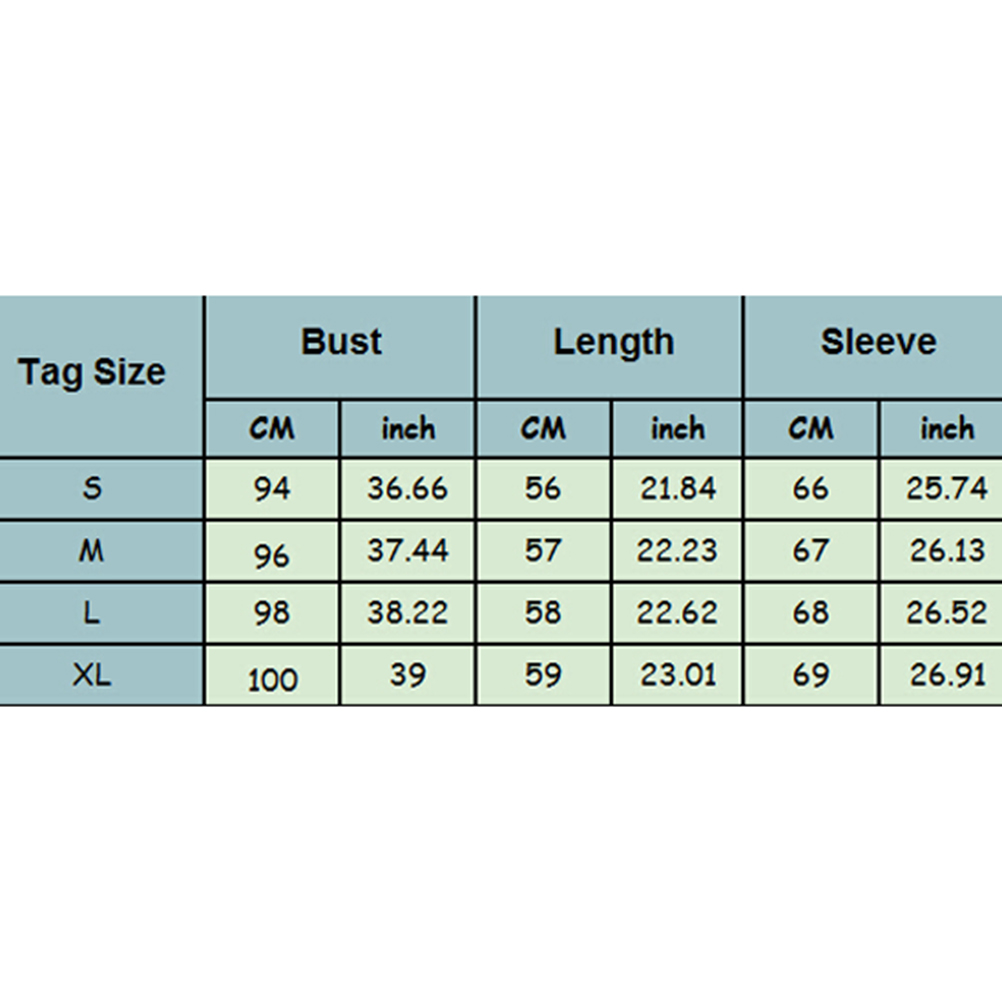
Task: Select the 23.01 length inch cell
Action: [x=678, y=675]
